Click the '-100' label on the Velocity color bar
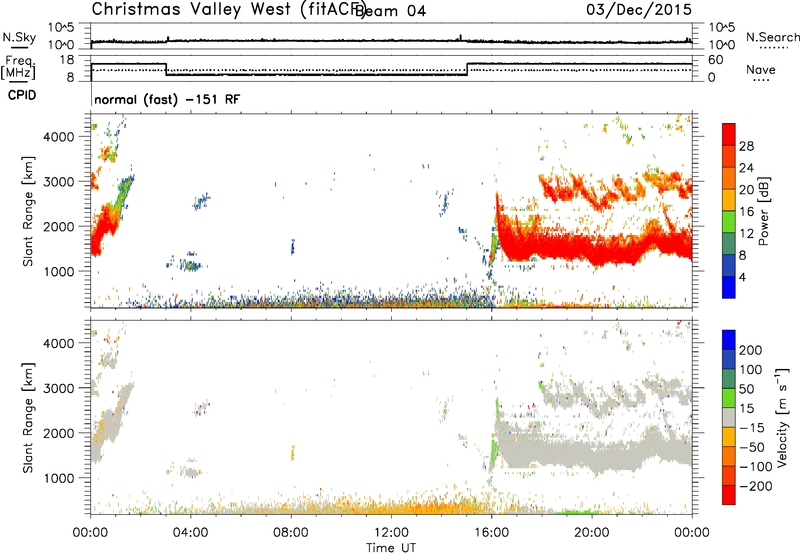The width and height of the screenshot is (800, 554). pos(756,466)
